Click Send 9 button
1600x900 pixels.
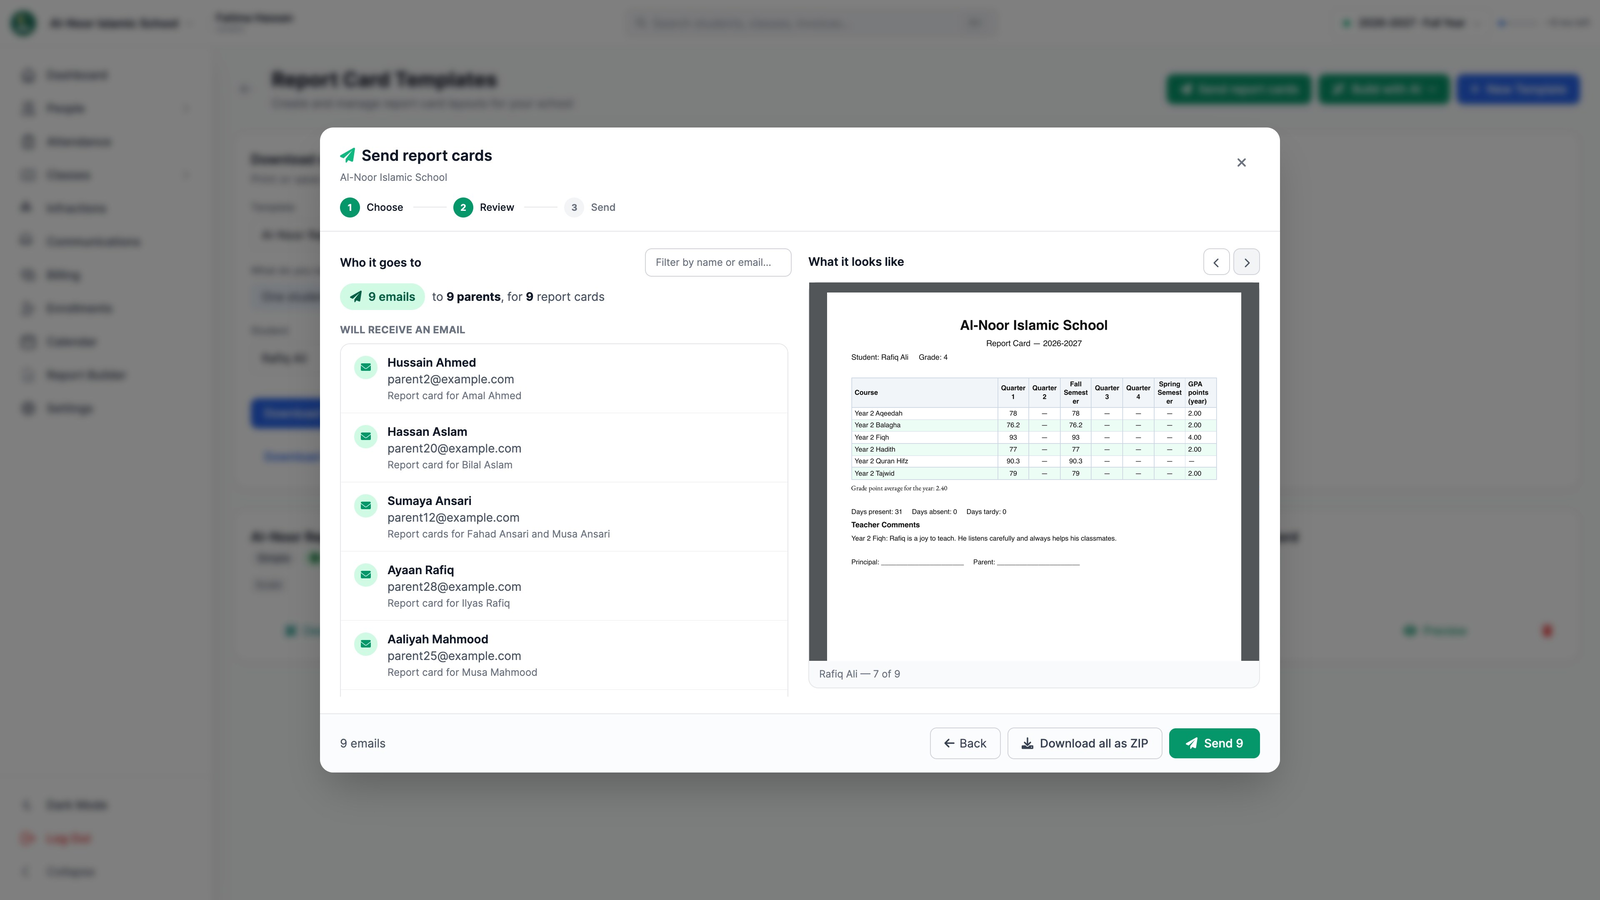(1214, 743)
